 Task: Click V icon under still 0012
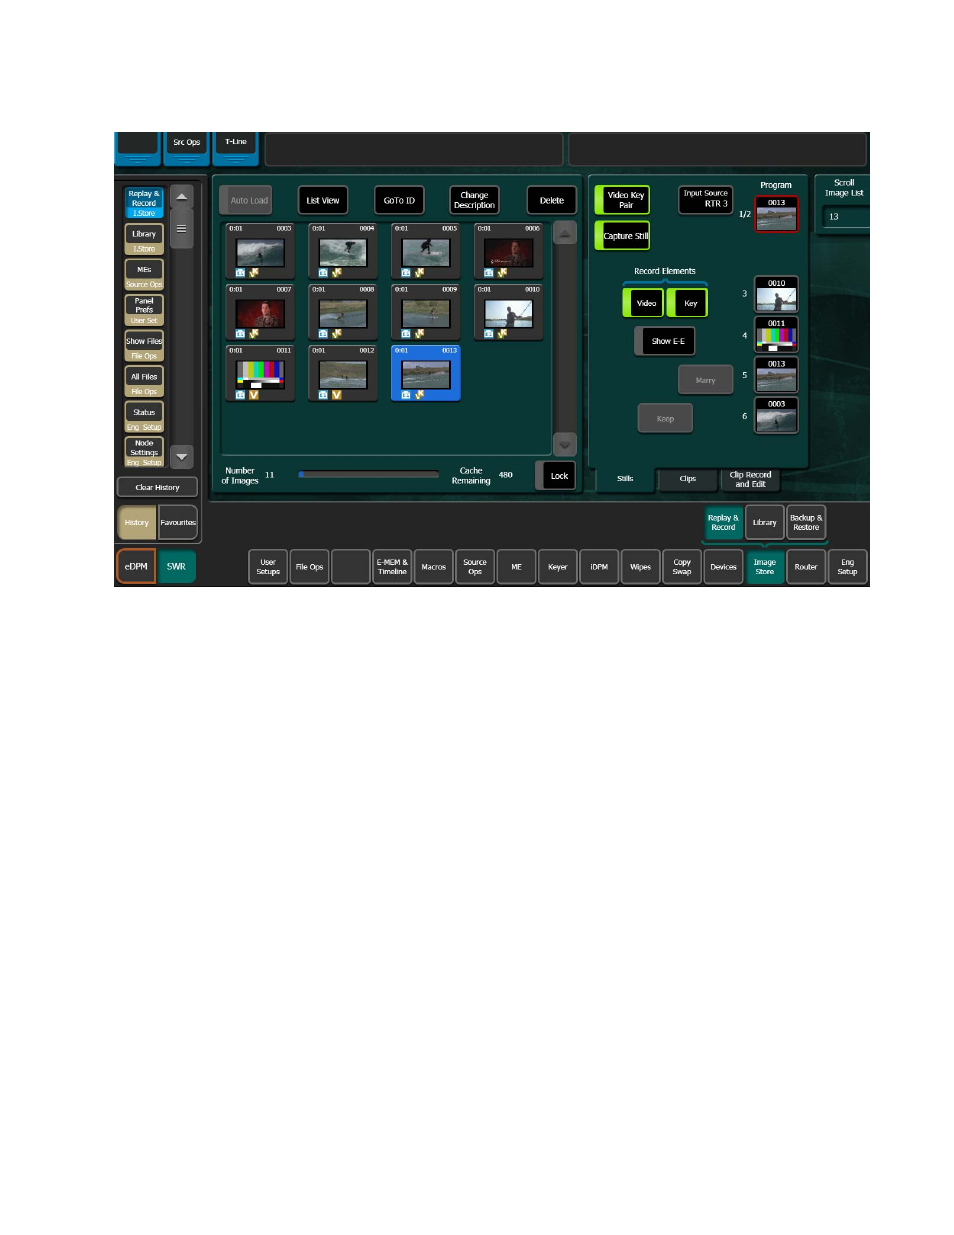336,395
